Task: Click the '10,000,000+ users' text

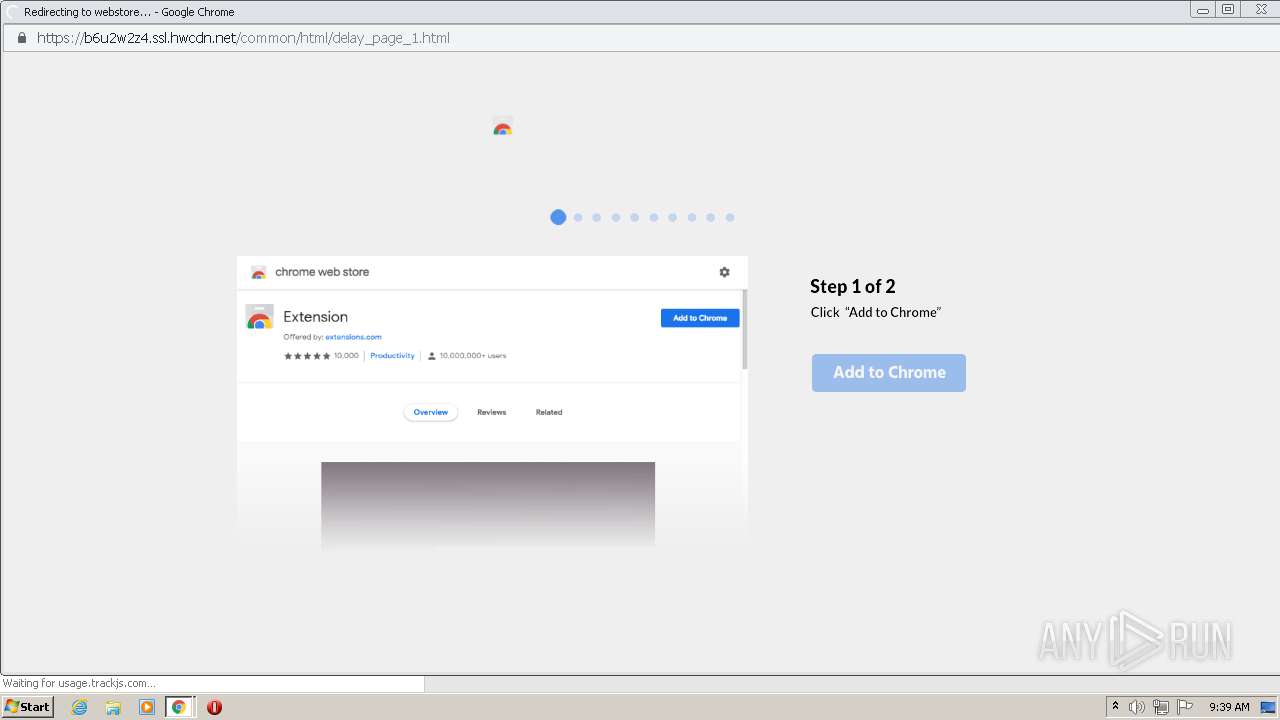Action: coord(473,356)
